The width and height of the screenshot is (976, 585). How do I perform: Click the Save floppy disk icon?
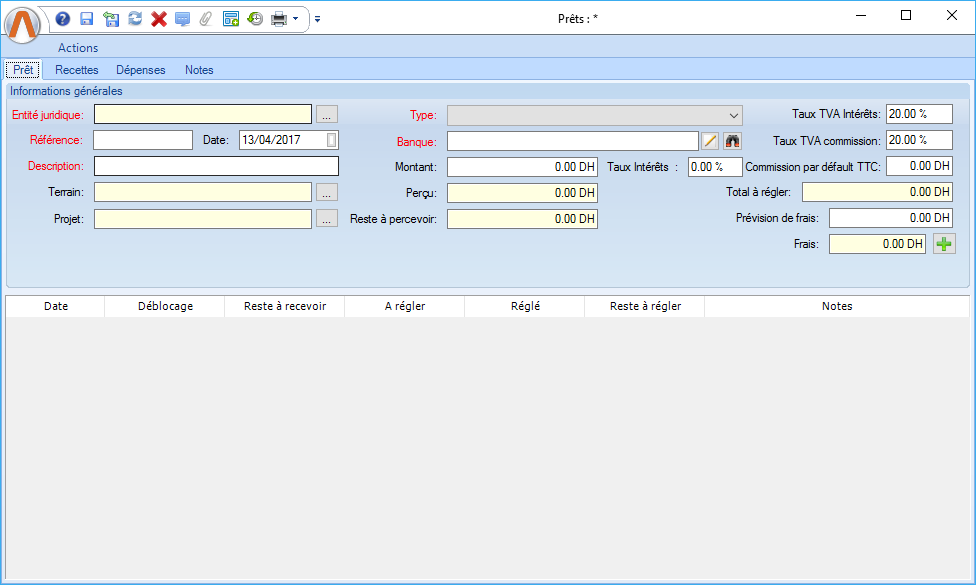pyautogui.click(x=87, y=18)
